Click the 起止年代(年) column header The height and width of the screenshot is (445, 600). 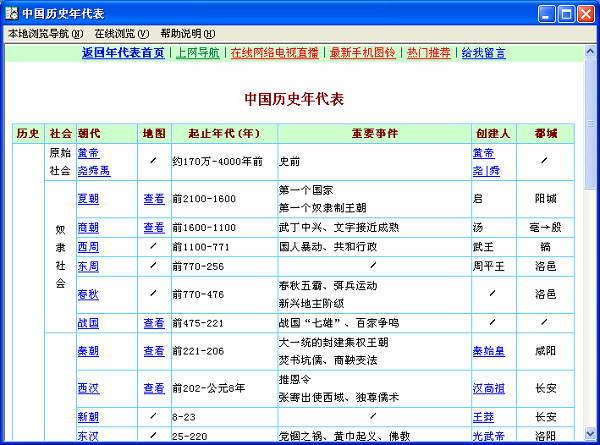[224, 134]
